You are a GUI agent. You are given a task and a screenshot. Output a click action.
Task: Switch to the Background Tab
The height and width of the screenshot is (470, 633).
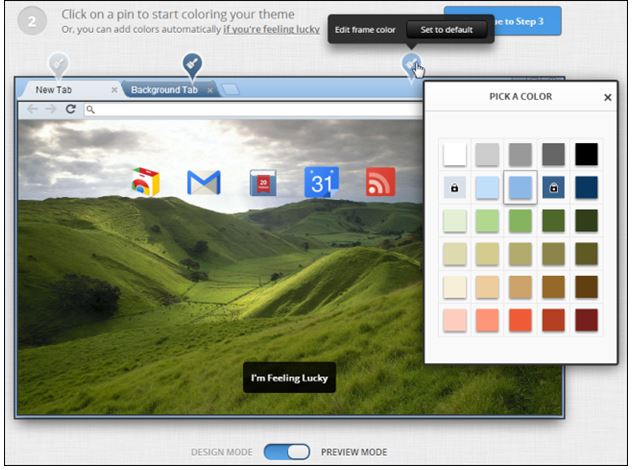pos(165,90)
